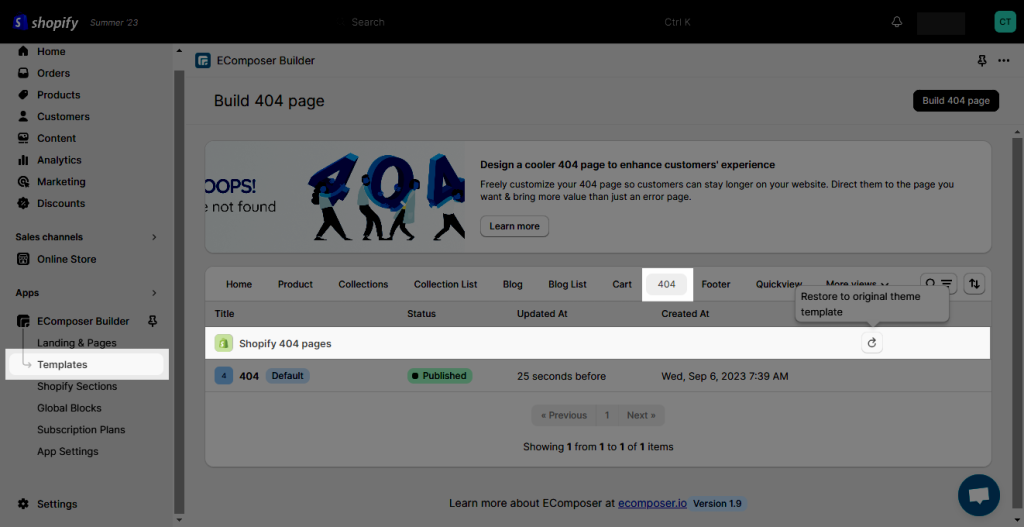Click the Default badge
Screen dimensions: 1024x527
click(287, 375)
